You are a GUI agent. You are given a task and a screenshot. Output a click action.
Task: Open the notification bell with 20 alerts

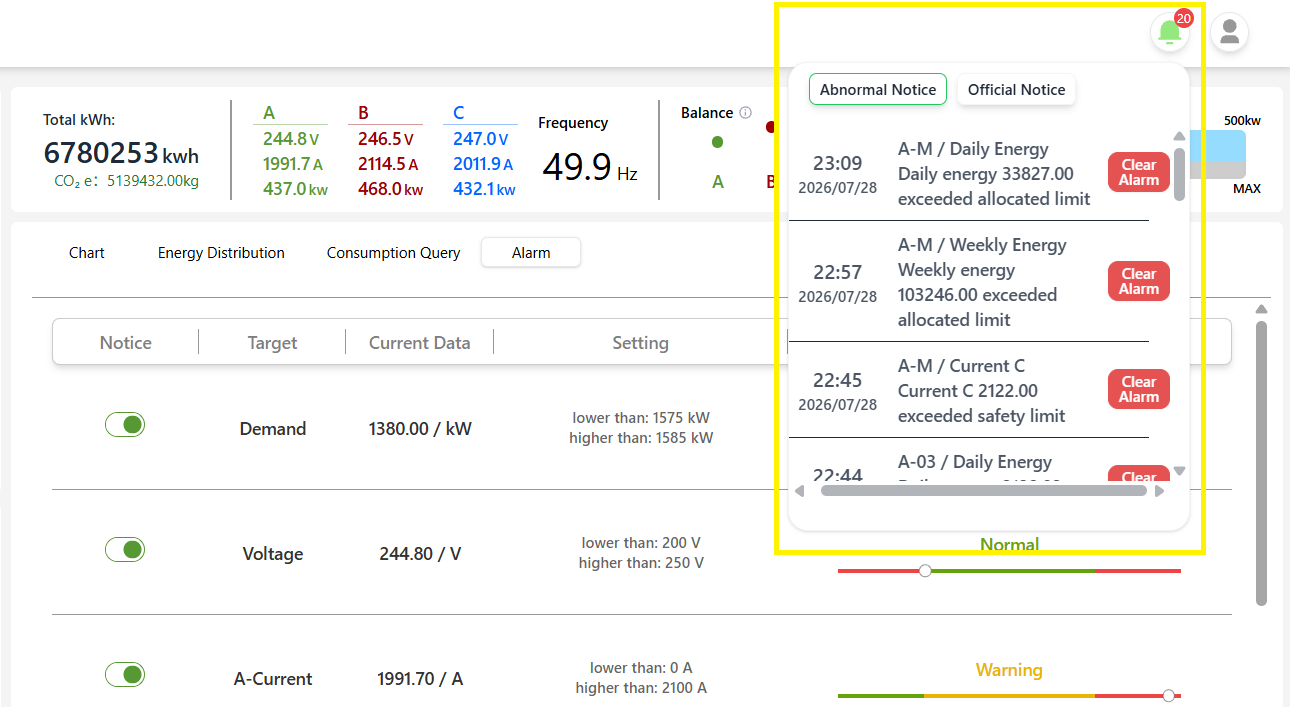click(1169, 32)
